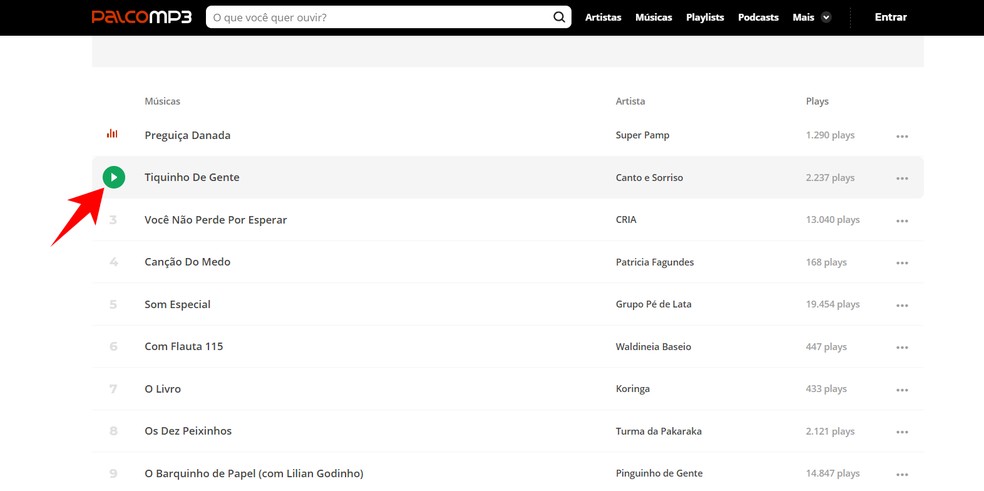
Task: Open Playlists from the top navigation
Action: point(705,17)
